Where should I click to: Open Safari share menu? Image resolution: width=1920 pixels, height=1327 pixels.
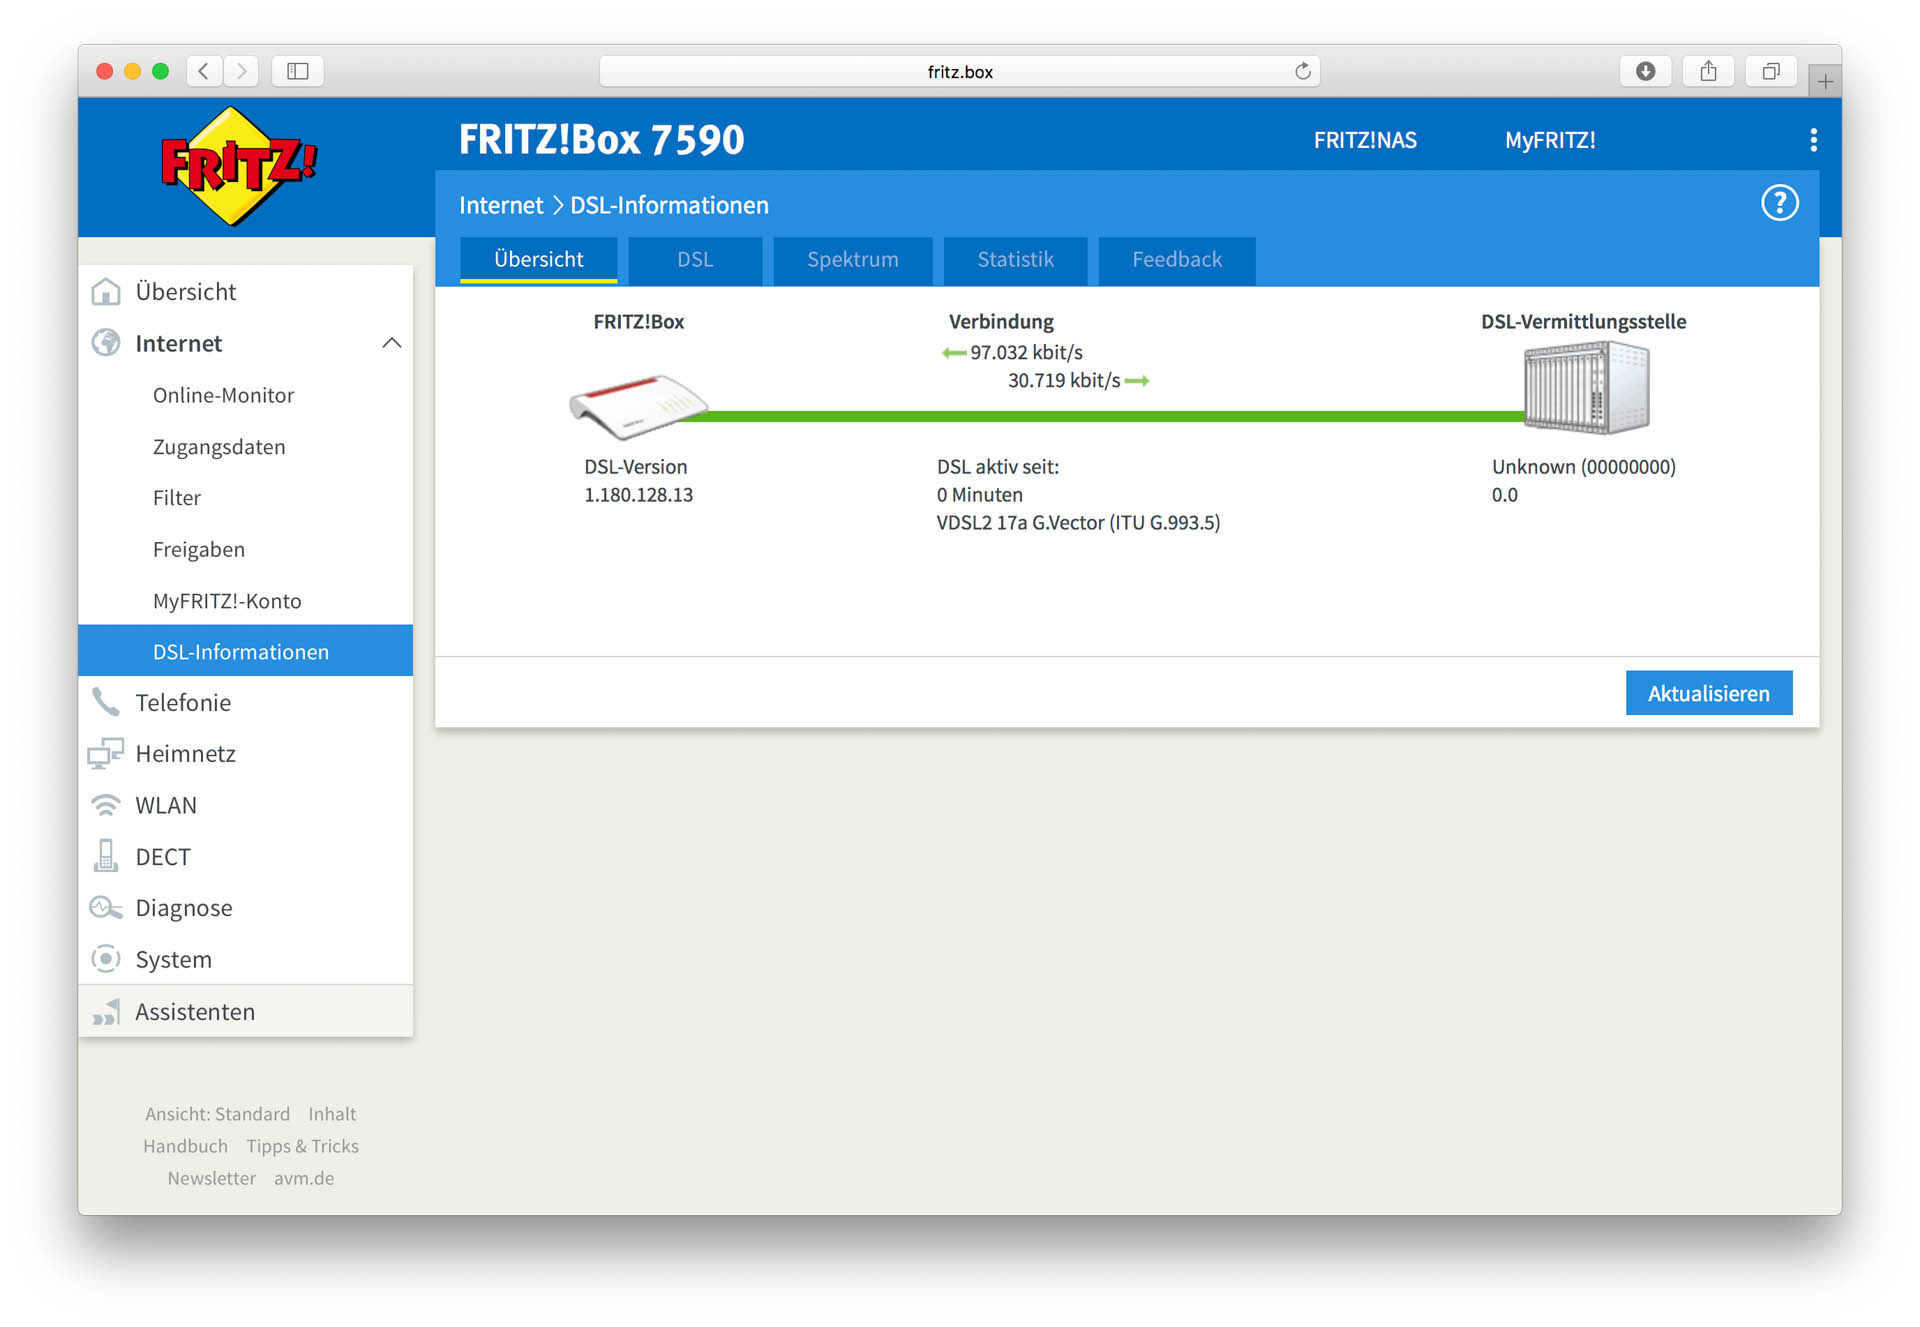point(1708,71)
